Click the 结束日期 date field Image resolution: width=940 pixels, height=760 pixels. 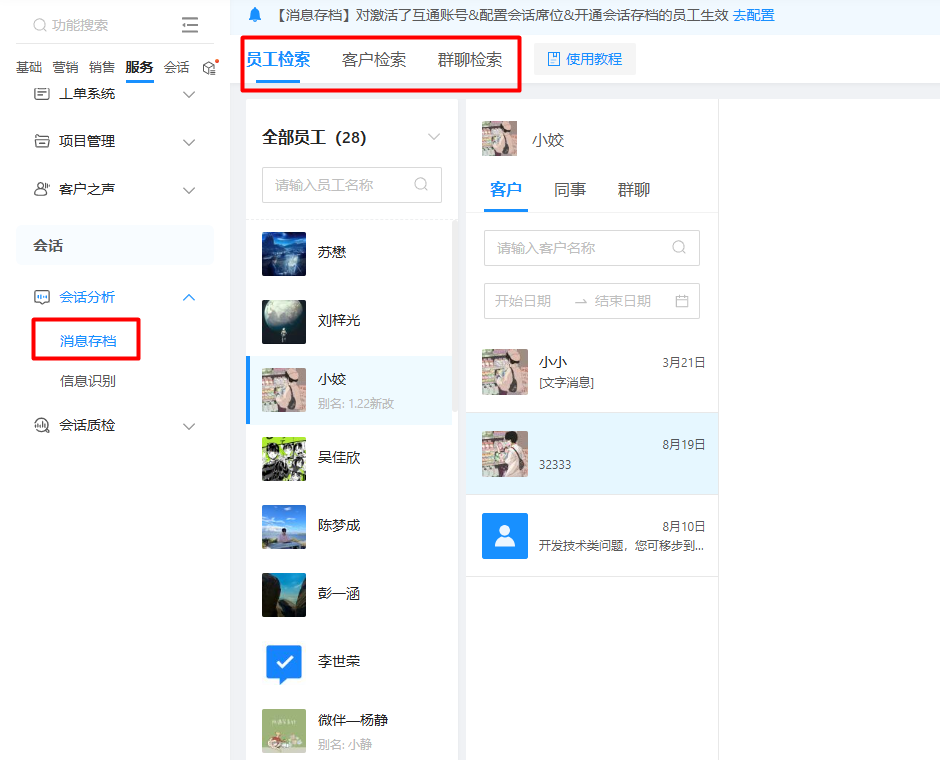pyautogui.click(x=623, y=301)
